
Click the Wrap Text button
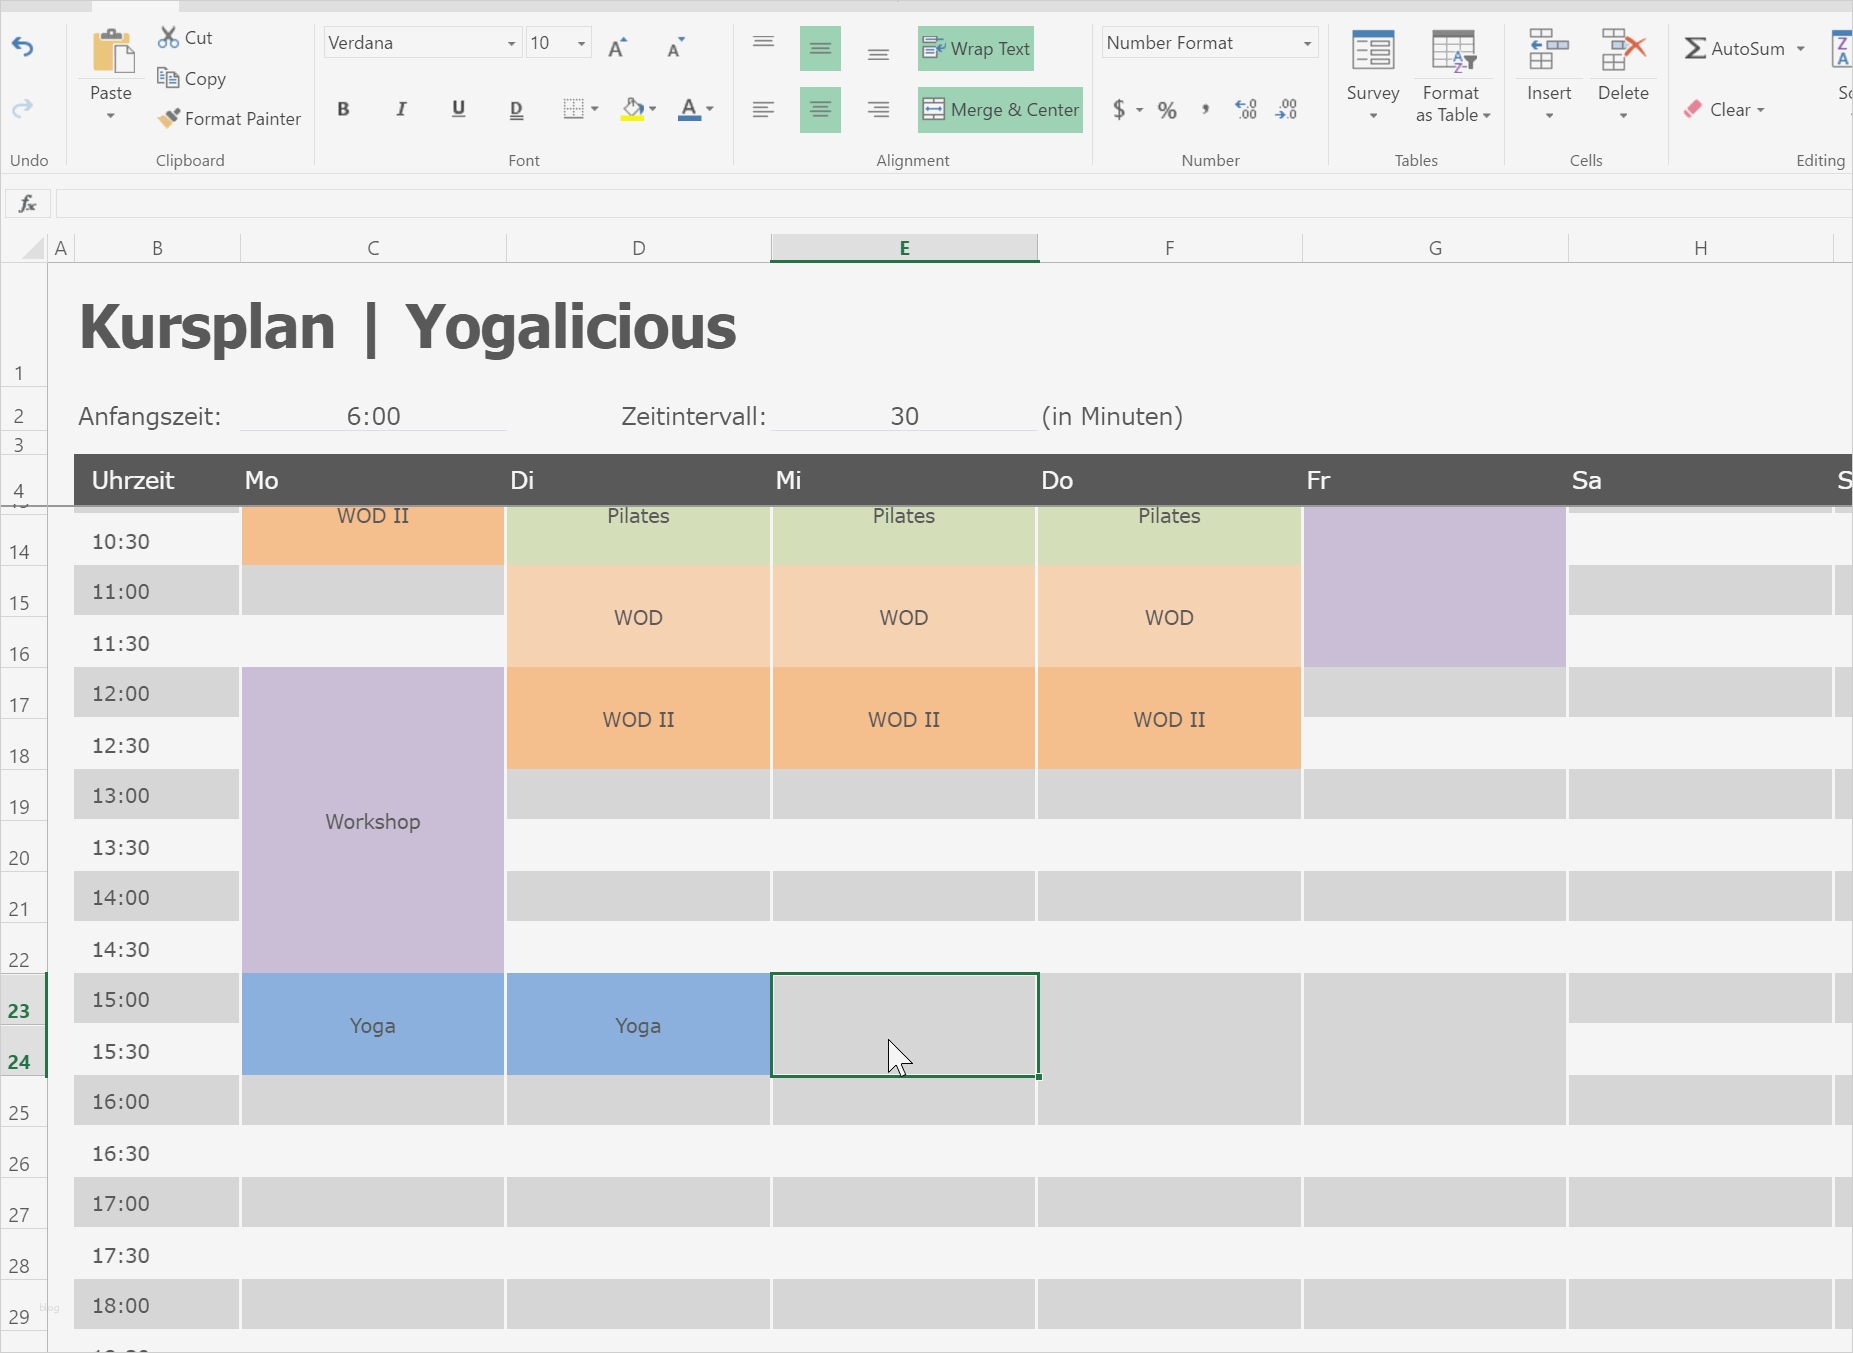(976, 48)
